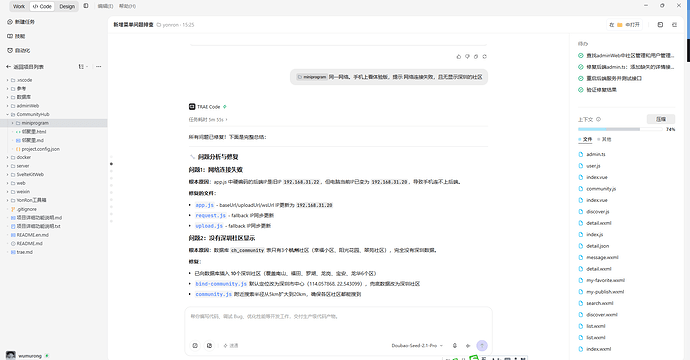Click the regenerate response icon

click(x=484, y=56)
